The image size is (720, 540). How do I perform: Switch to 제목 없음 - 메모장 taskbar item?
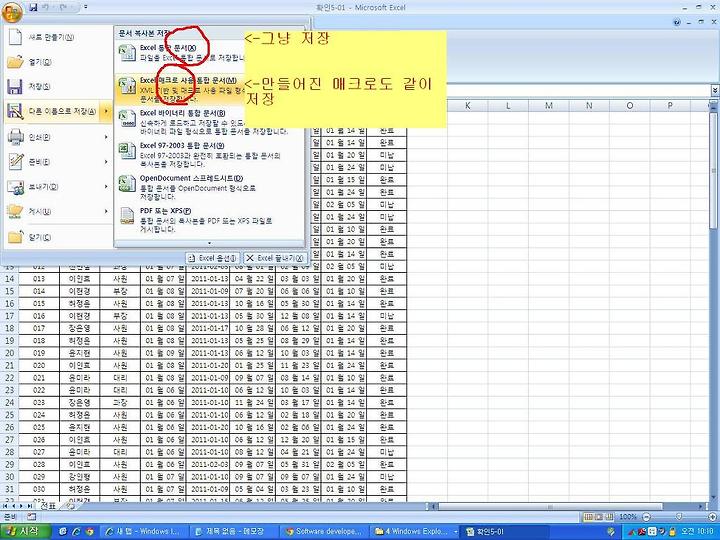click(x=232, y=532)
